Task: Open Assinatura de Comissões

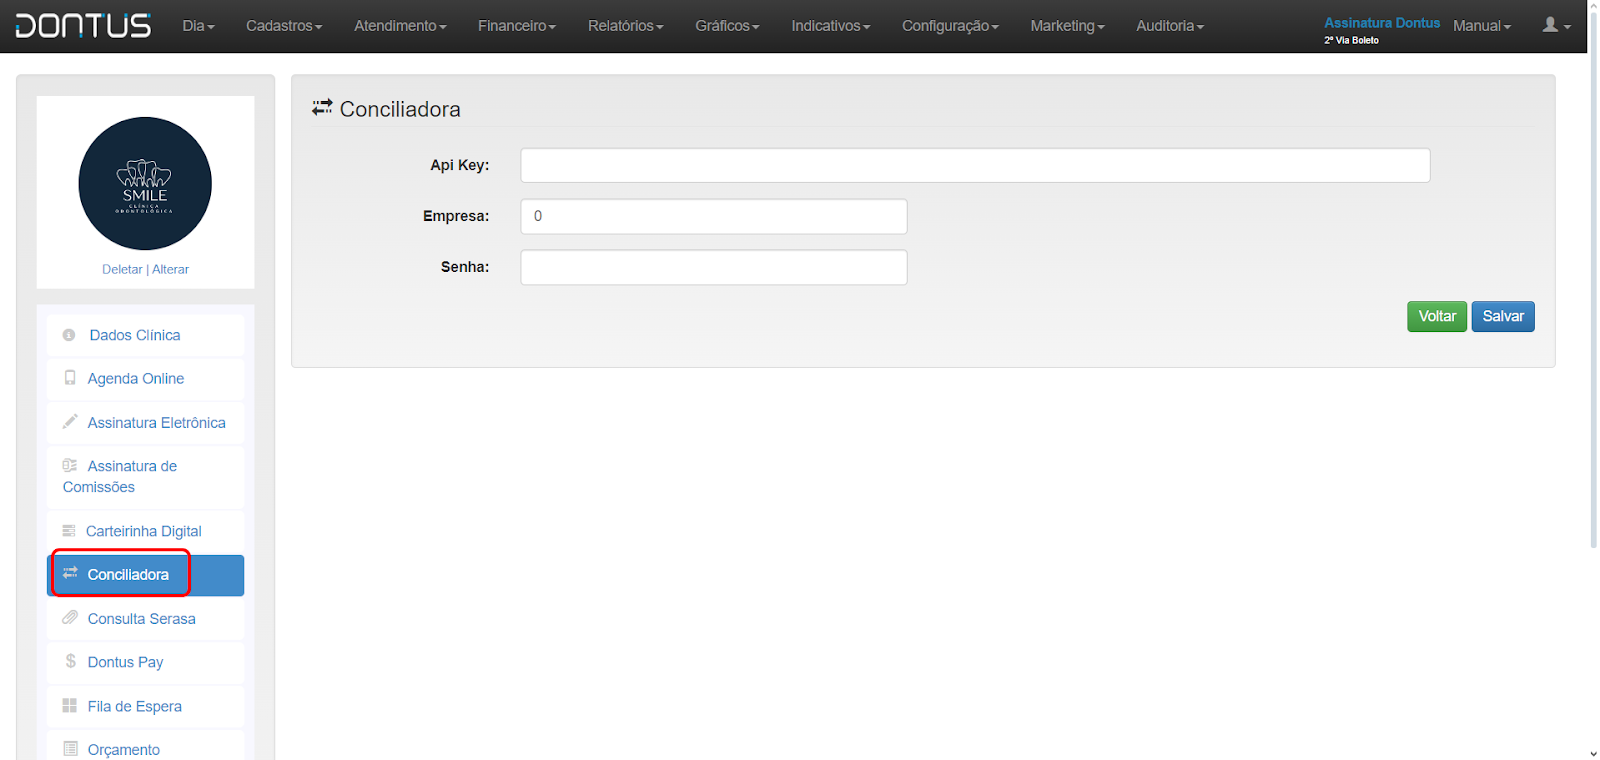Action: [145, 477]
